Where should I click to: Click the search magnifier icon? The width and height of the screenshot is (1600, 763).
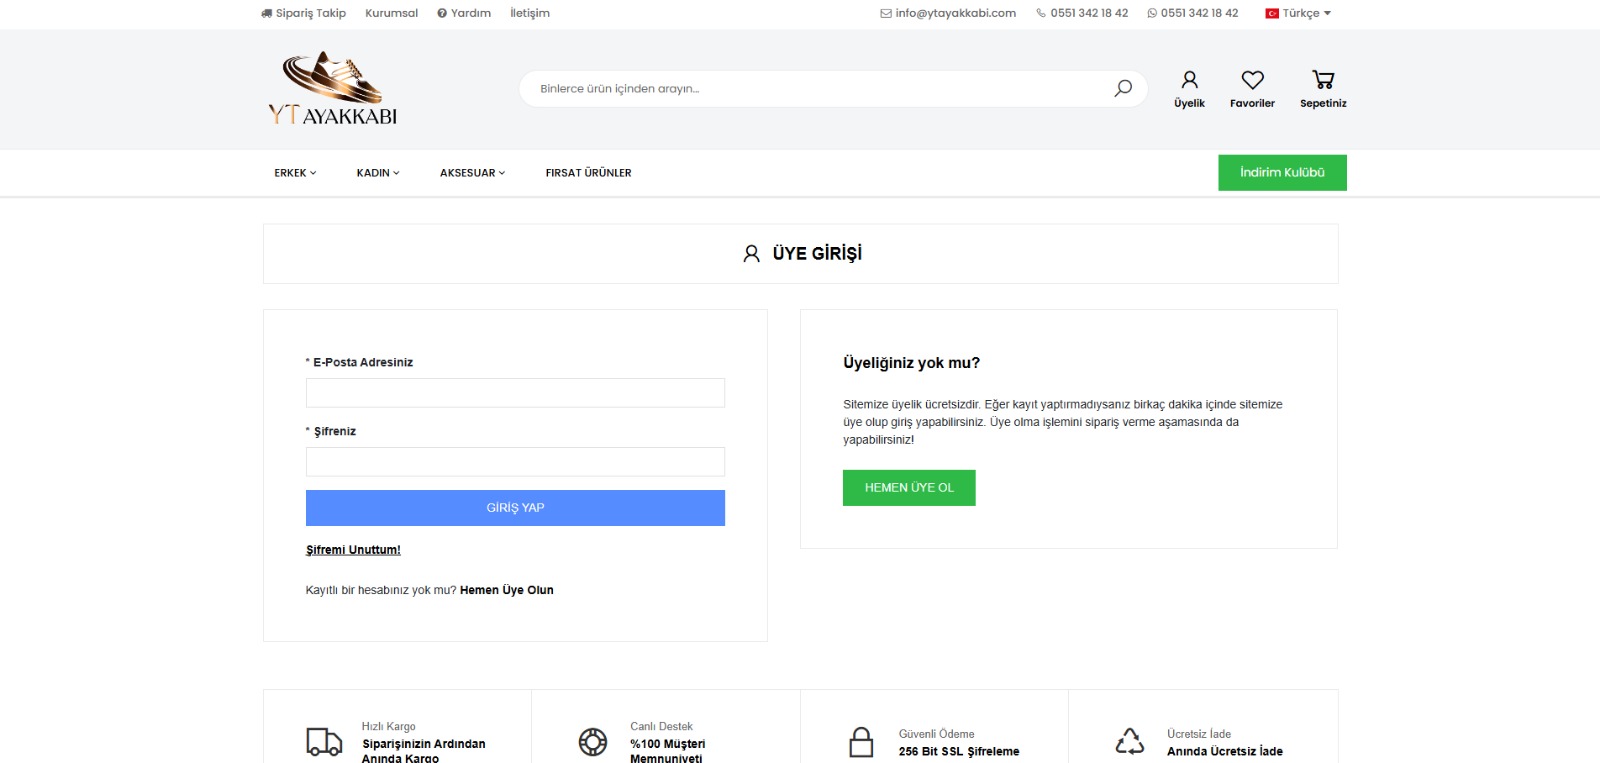click(x=1123, y=88)
